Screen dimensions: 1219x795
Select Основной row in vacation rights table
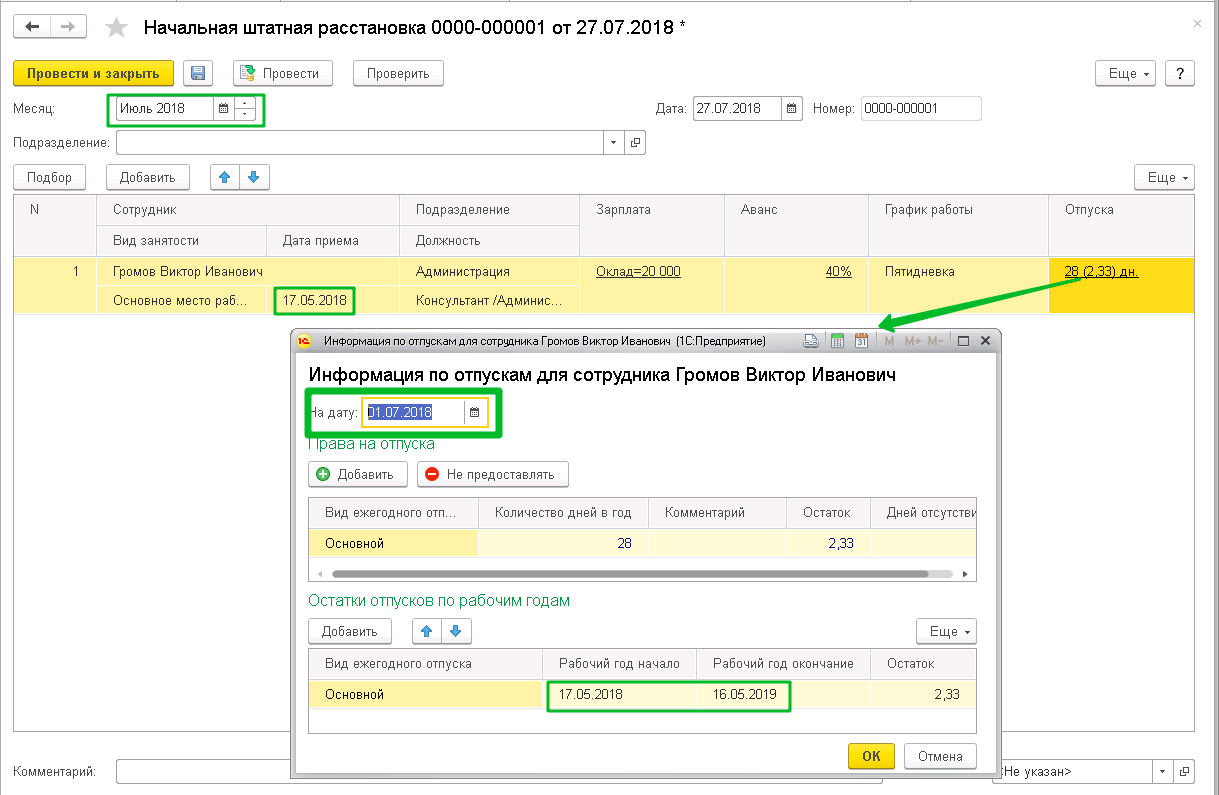[x=393, y=543]
